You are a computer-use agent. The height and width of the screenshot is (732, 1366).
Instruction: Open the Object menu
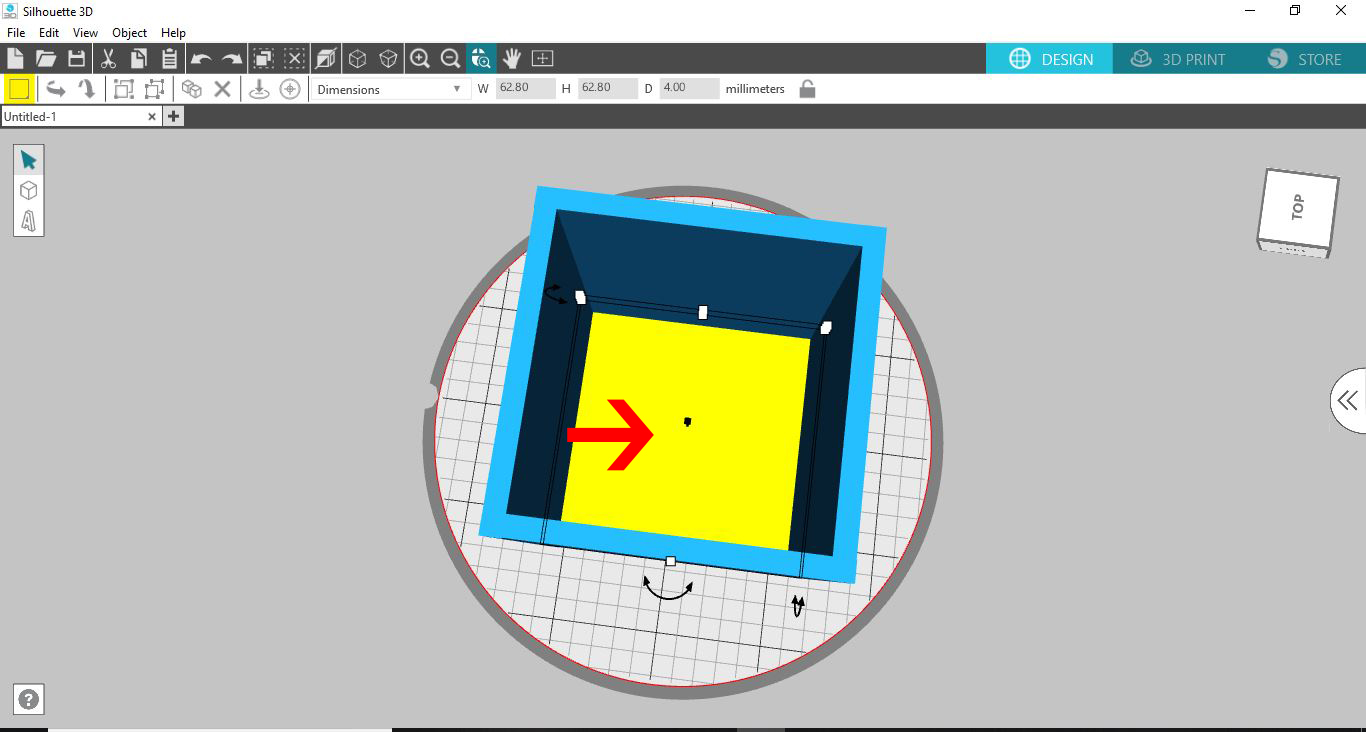(130, 33)
